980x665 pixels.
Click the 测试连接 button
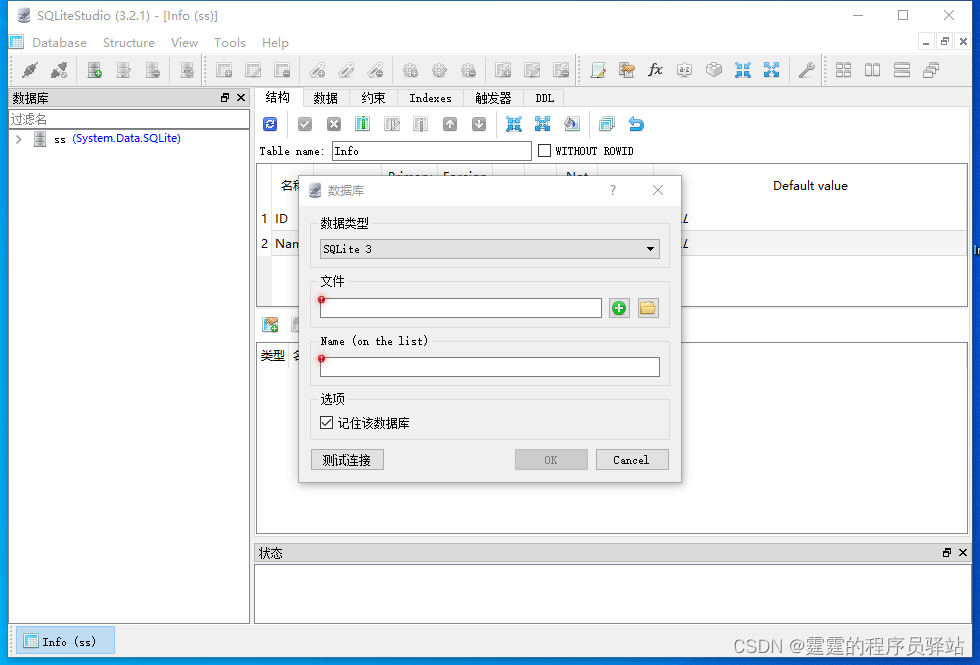tap(347, 460)
